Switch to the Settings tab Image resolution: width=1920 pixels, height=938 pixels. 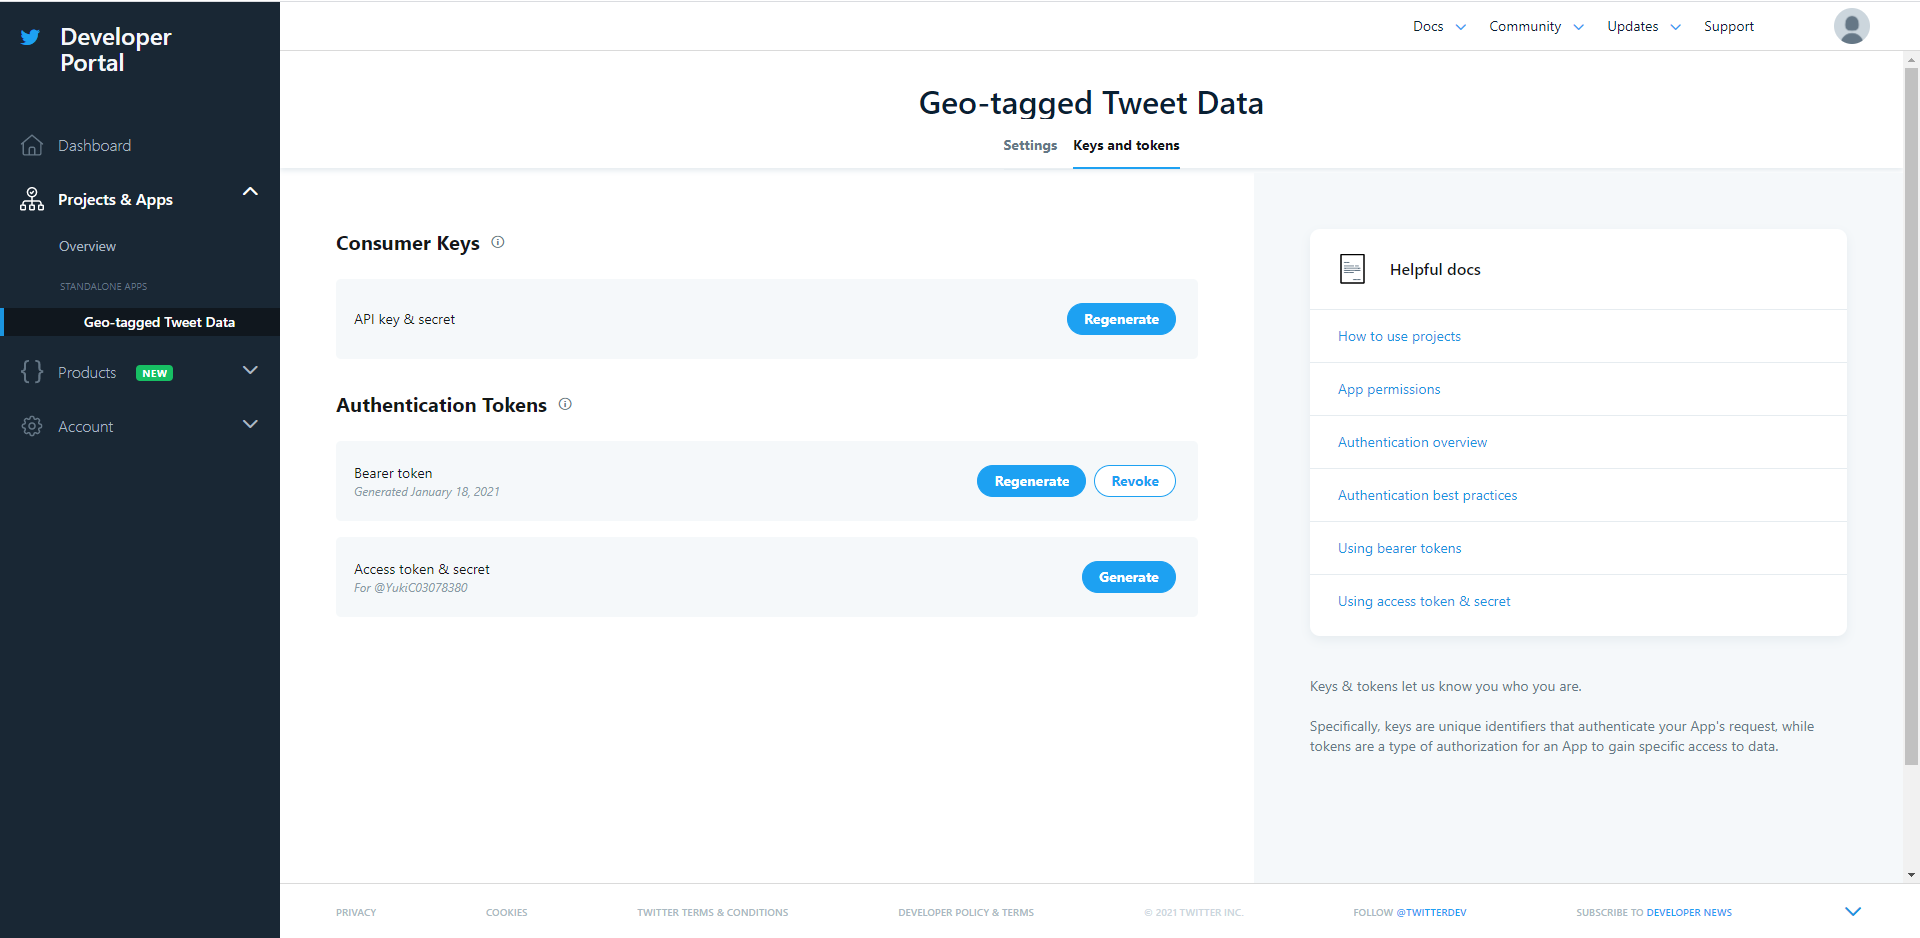click(x=1029, y=146)
